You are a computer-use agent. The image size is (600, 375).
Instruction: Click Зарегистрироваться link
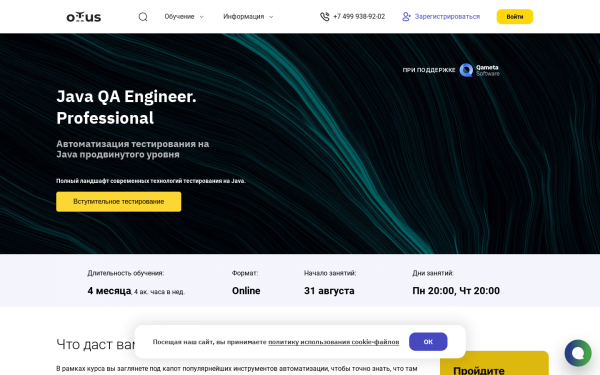pyautogui.click(x=447, y=17)
